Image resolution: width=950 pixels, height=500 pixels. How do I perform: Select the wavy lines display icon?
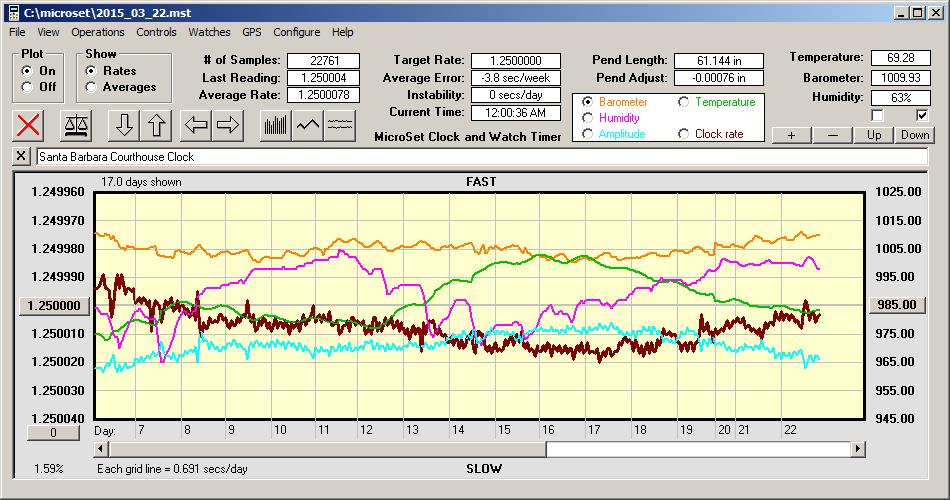pos(340,125)
